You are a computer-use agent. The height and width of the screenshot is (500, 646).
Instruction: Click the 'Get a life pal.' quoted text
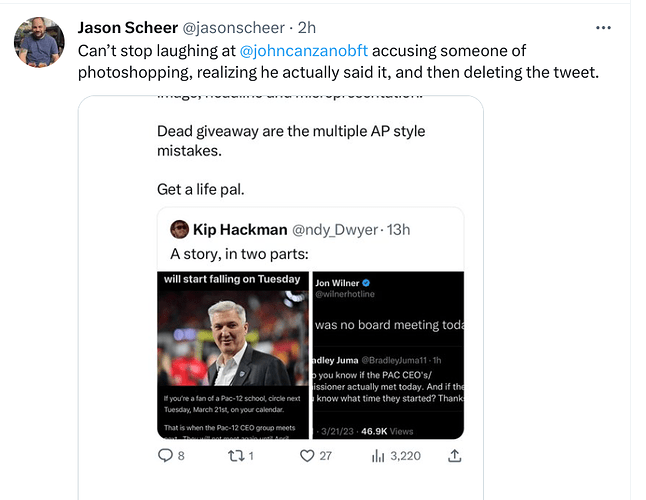coord(201,189)
